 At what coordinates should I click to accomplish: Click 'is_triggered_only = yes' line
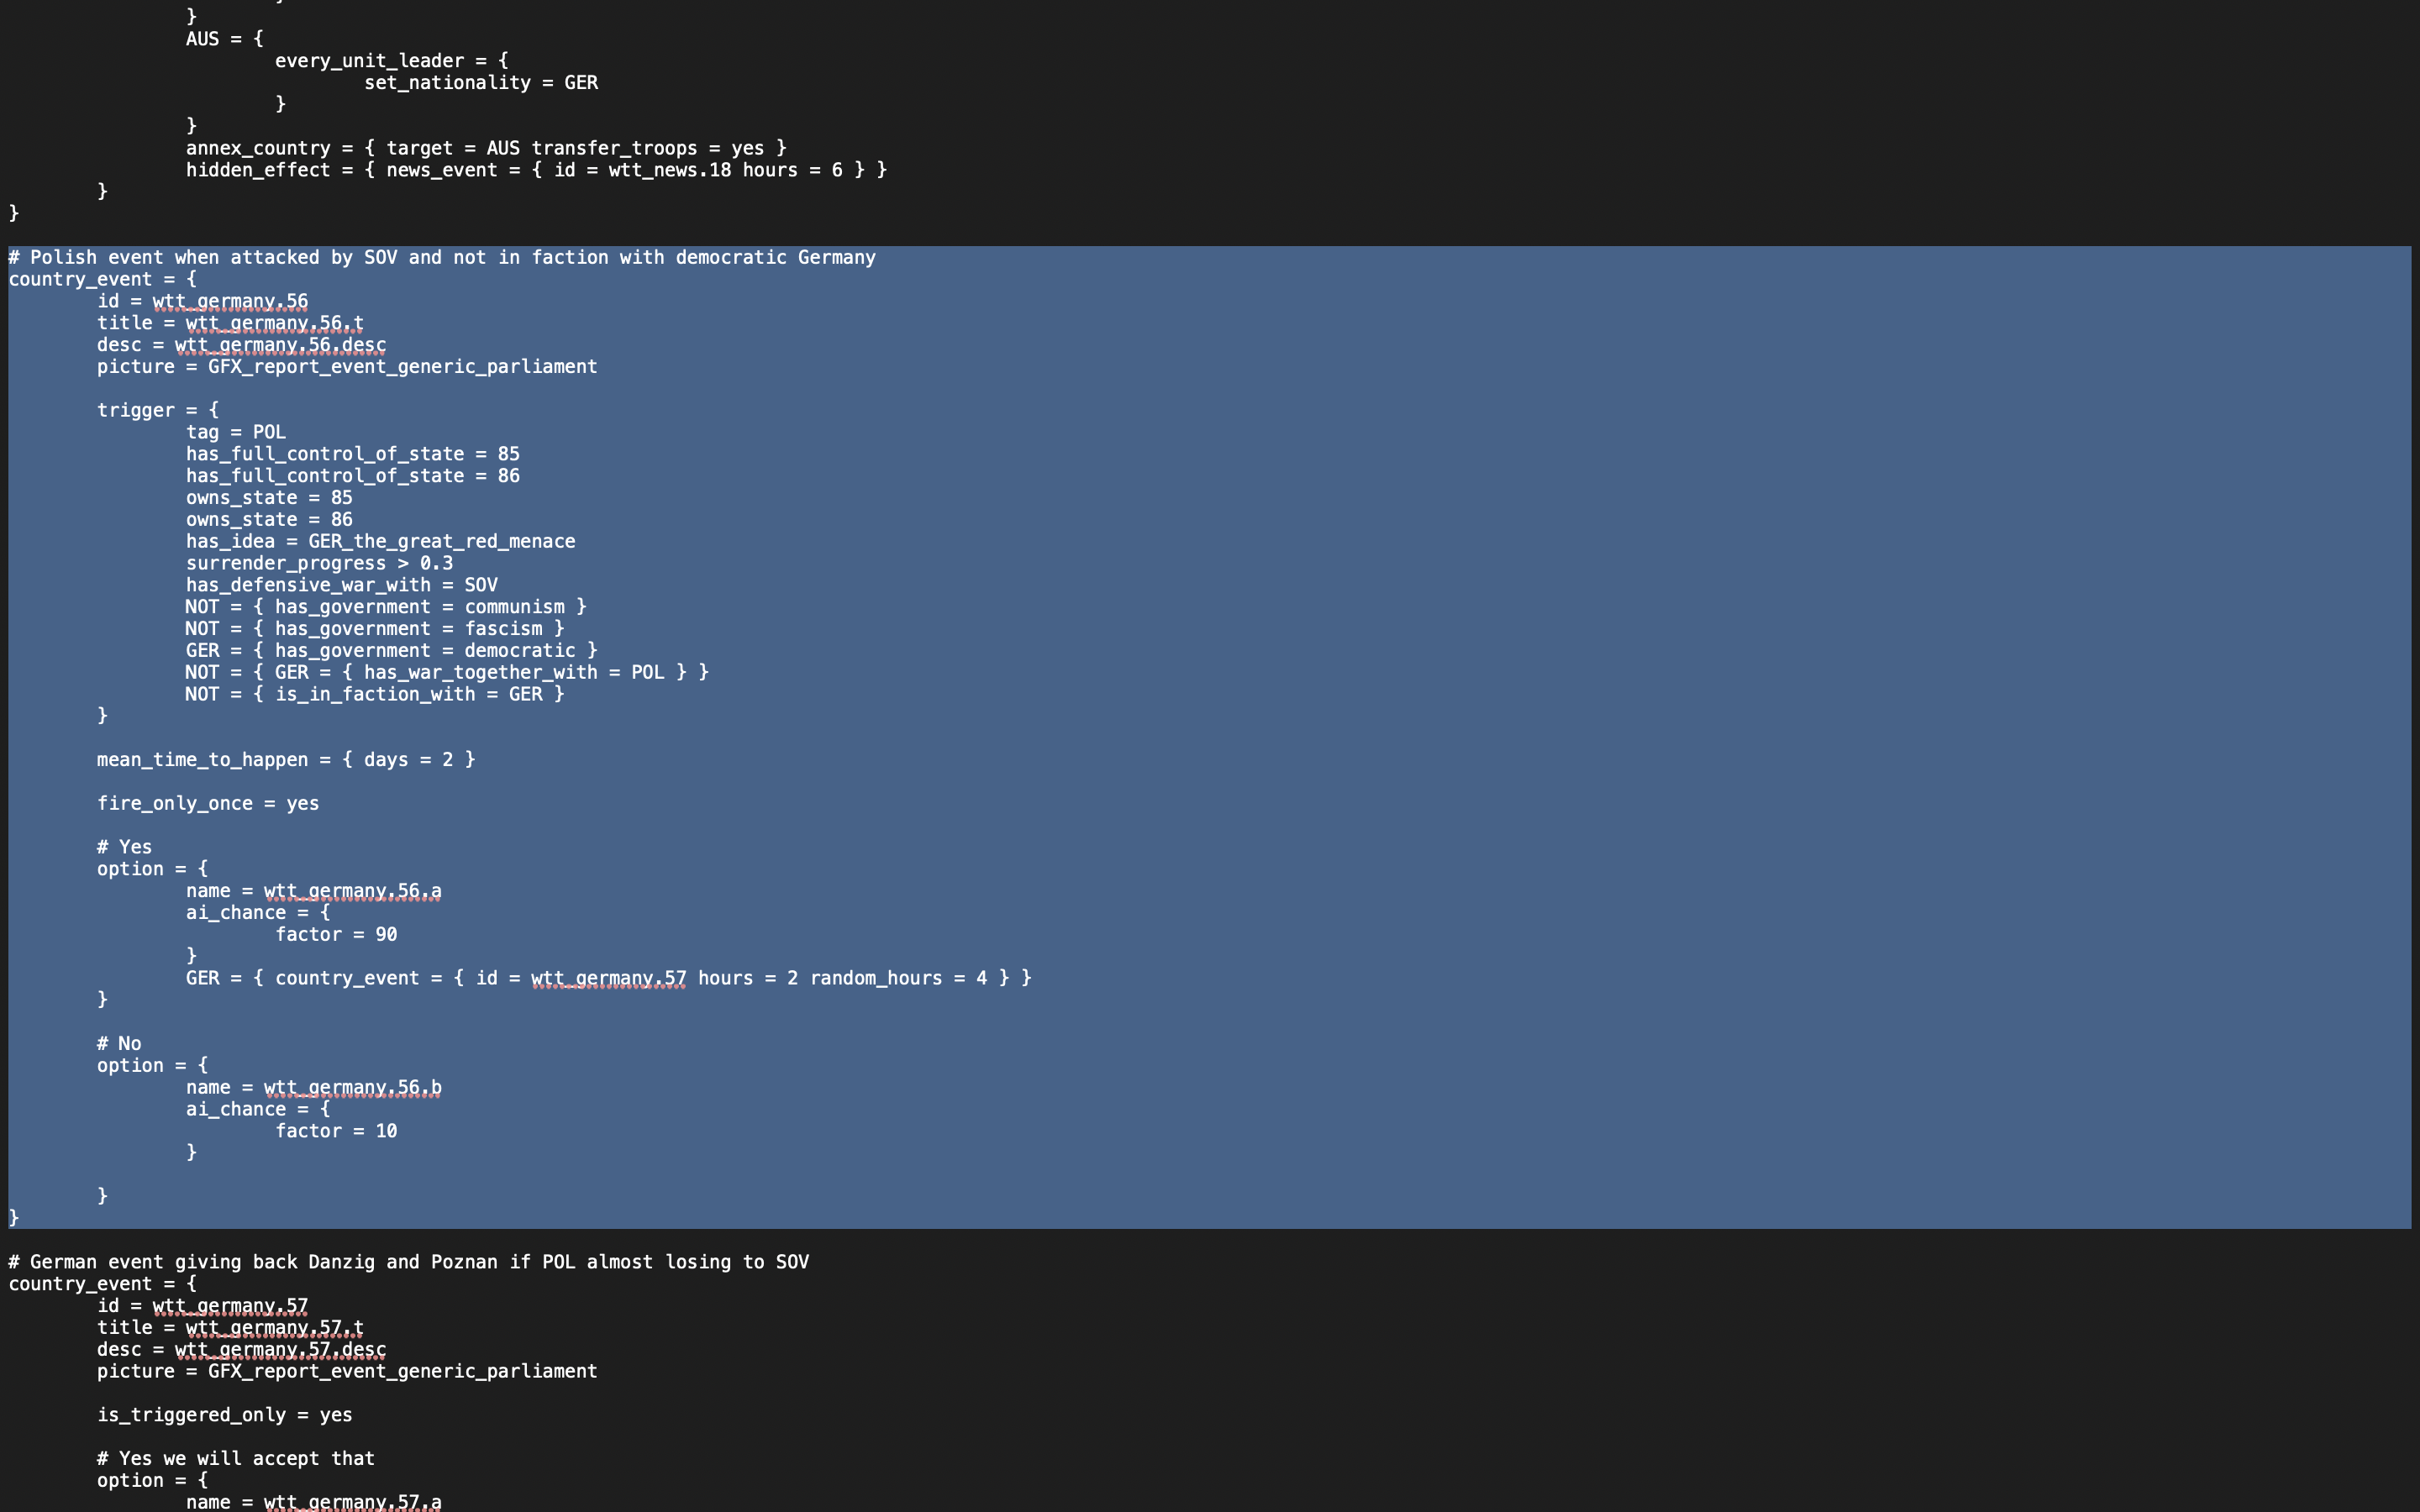[224, 1415]
